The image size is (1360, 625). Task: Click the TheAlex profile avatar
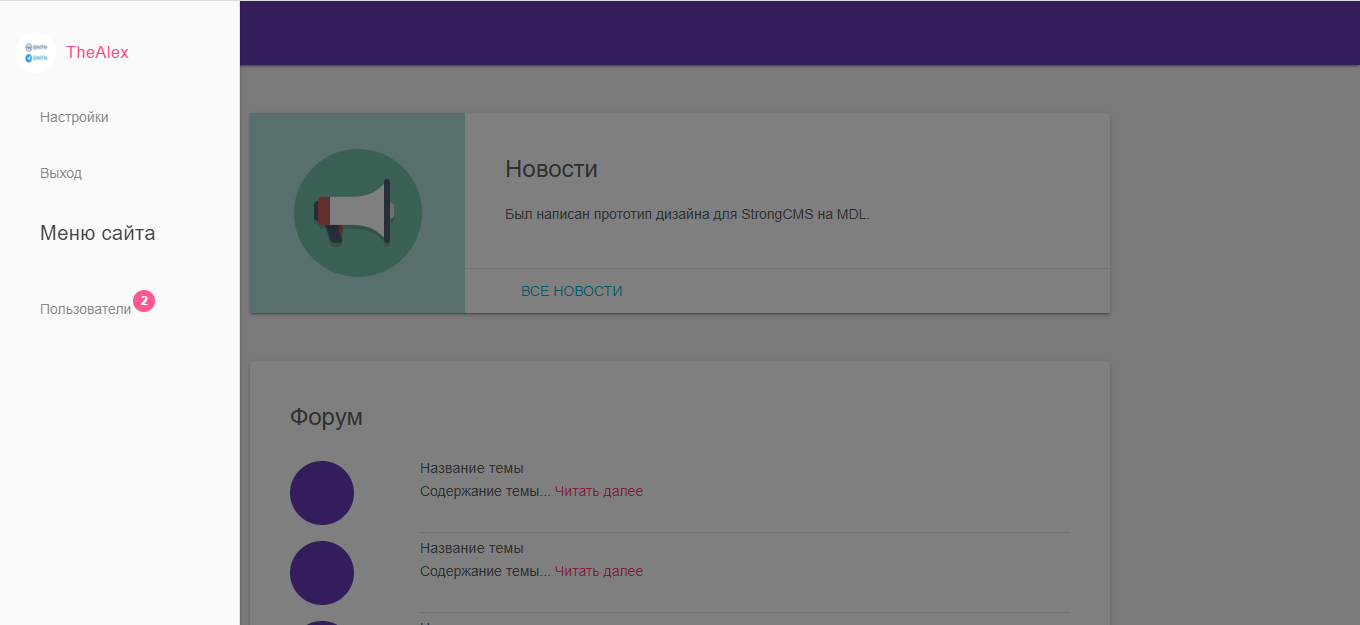(36, 52)
